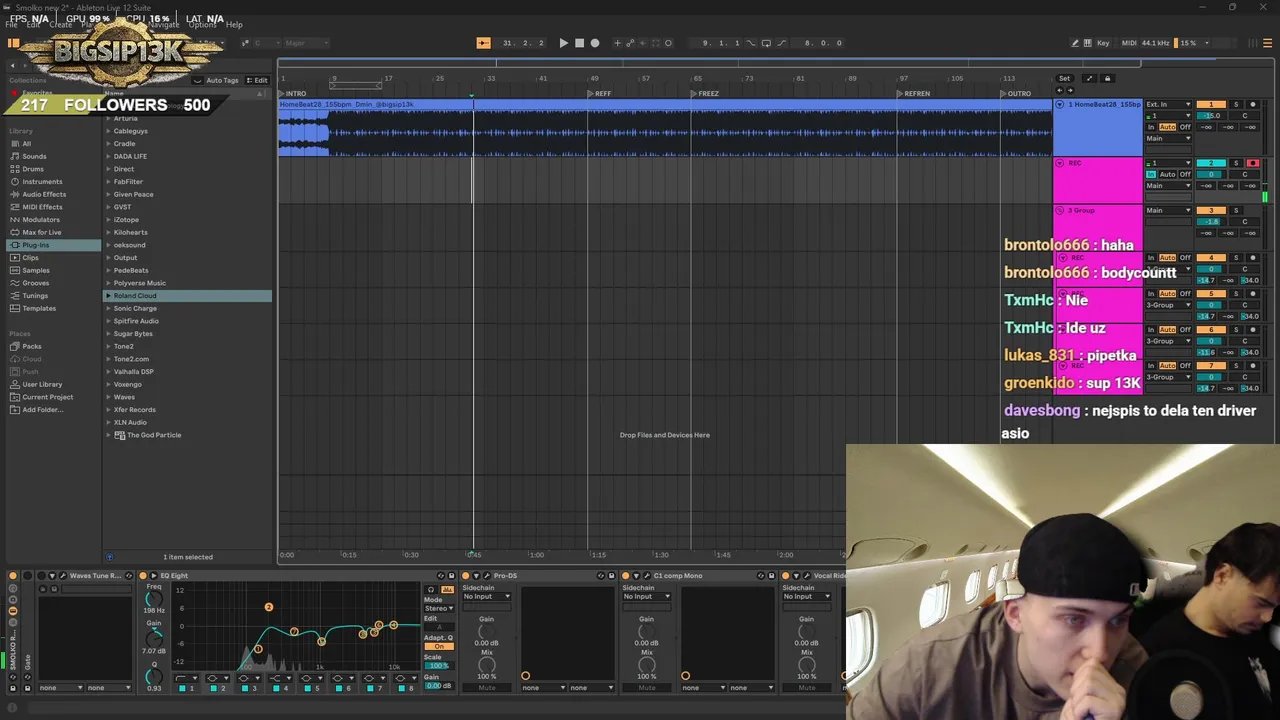Screen dimensions: 1280x720
Task: Toggle track 1 activator button
Action: pyautogui.click(x=1211, y=105)
